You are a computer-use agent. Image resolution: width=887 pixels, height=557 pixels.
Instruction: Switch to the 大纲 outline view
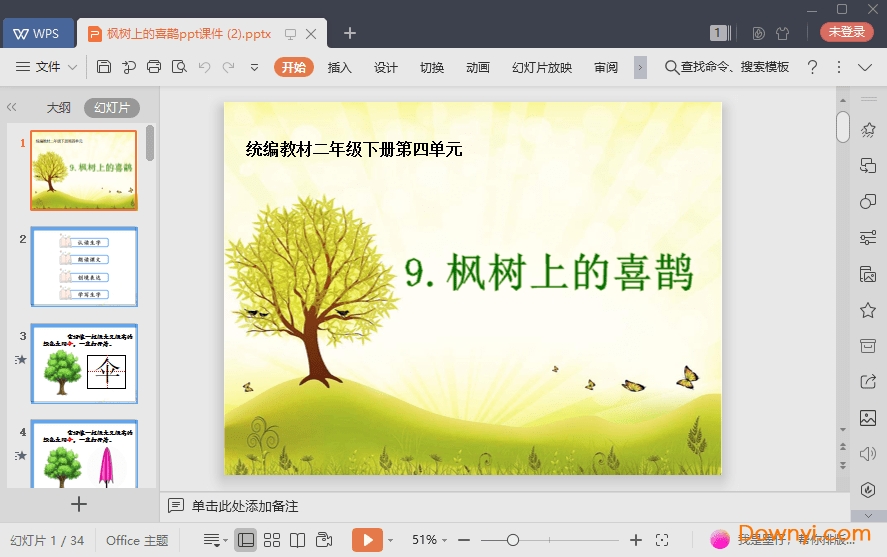tap(58, 107)
